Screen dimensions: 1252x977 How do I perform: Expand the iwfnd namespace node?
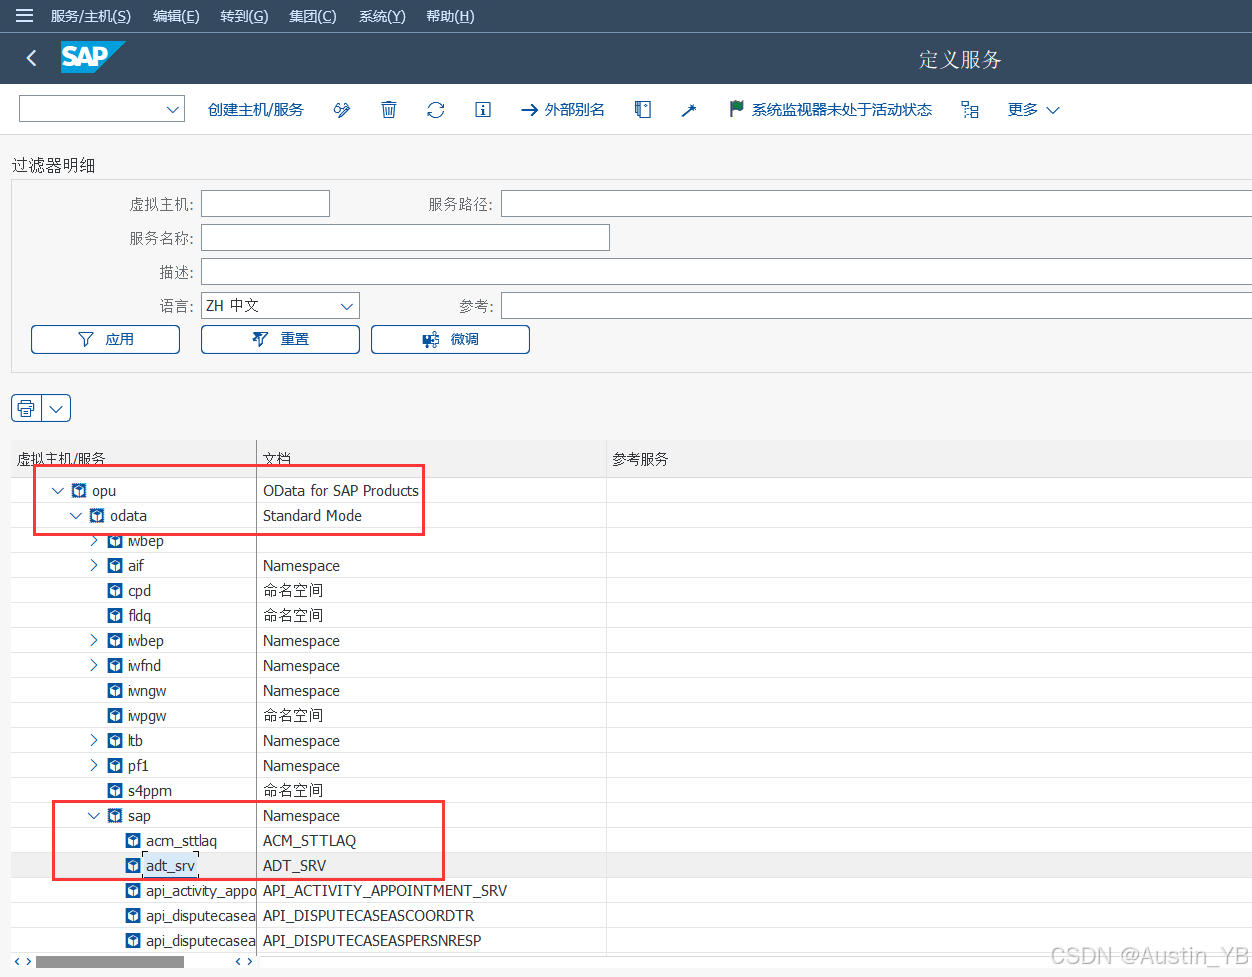click(94, 666)
